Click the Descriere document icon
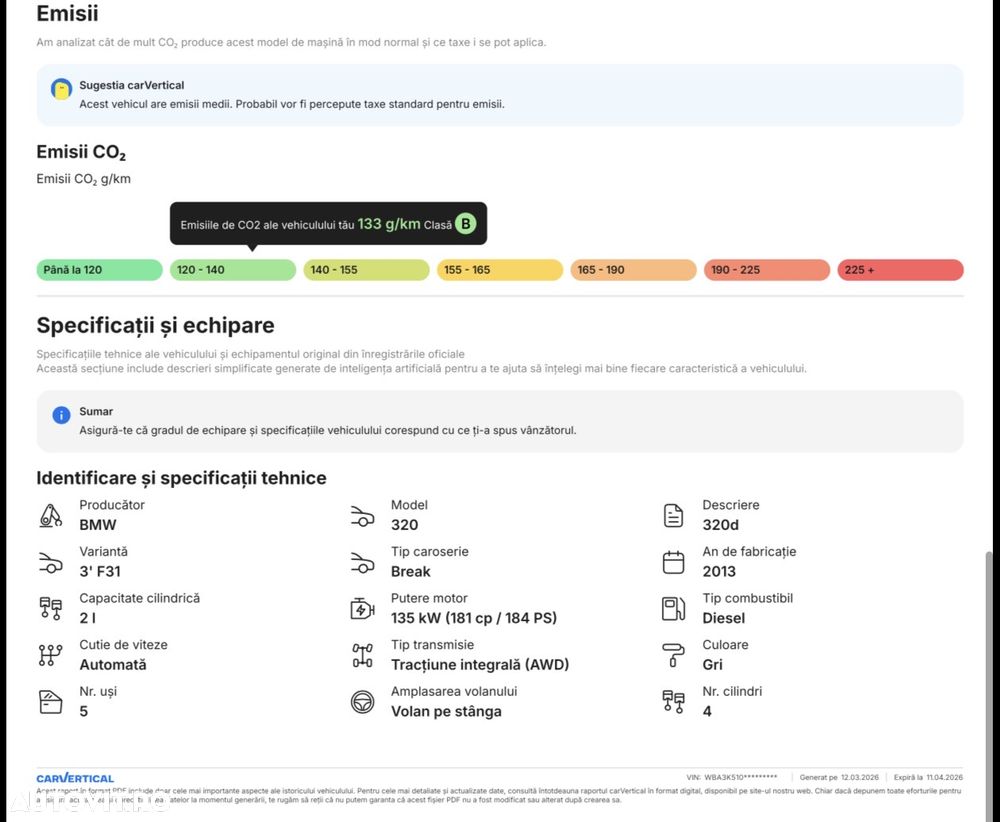Image resolution: width=1000 pixels, height=822 pixels. coord(673,515)
